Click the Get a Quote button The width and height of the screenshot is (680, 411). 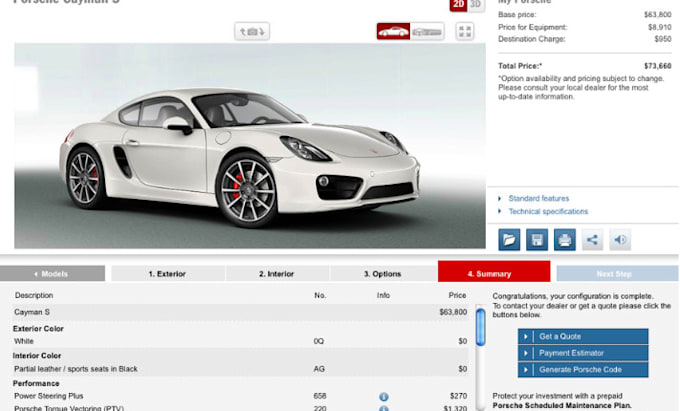[x=583, y=336]
